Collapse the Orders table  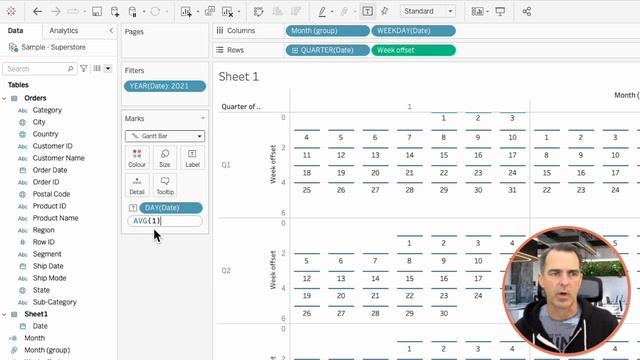(4, 98)
